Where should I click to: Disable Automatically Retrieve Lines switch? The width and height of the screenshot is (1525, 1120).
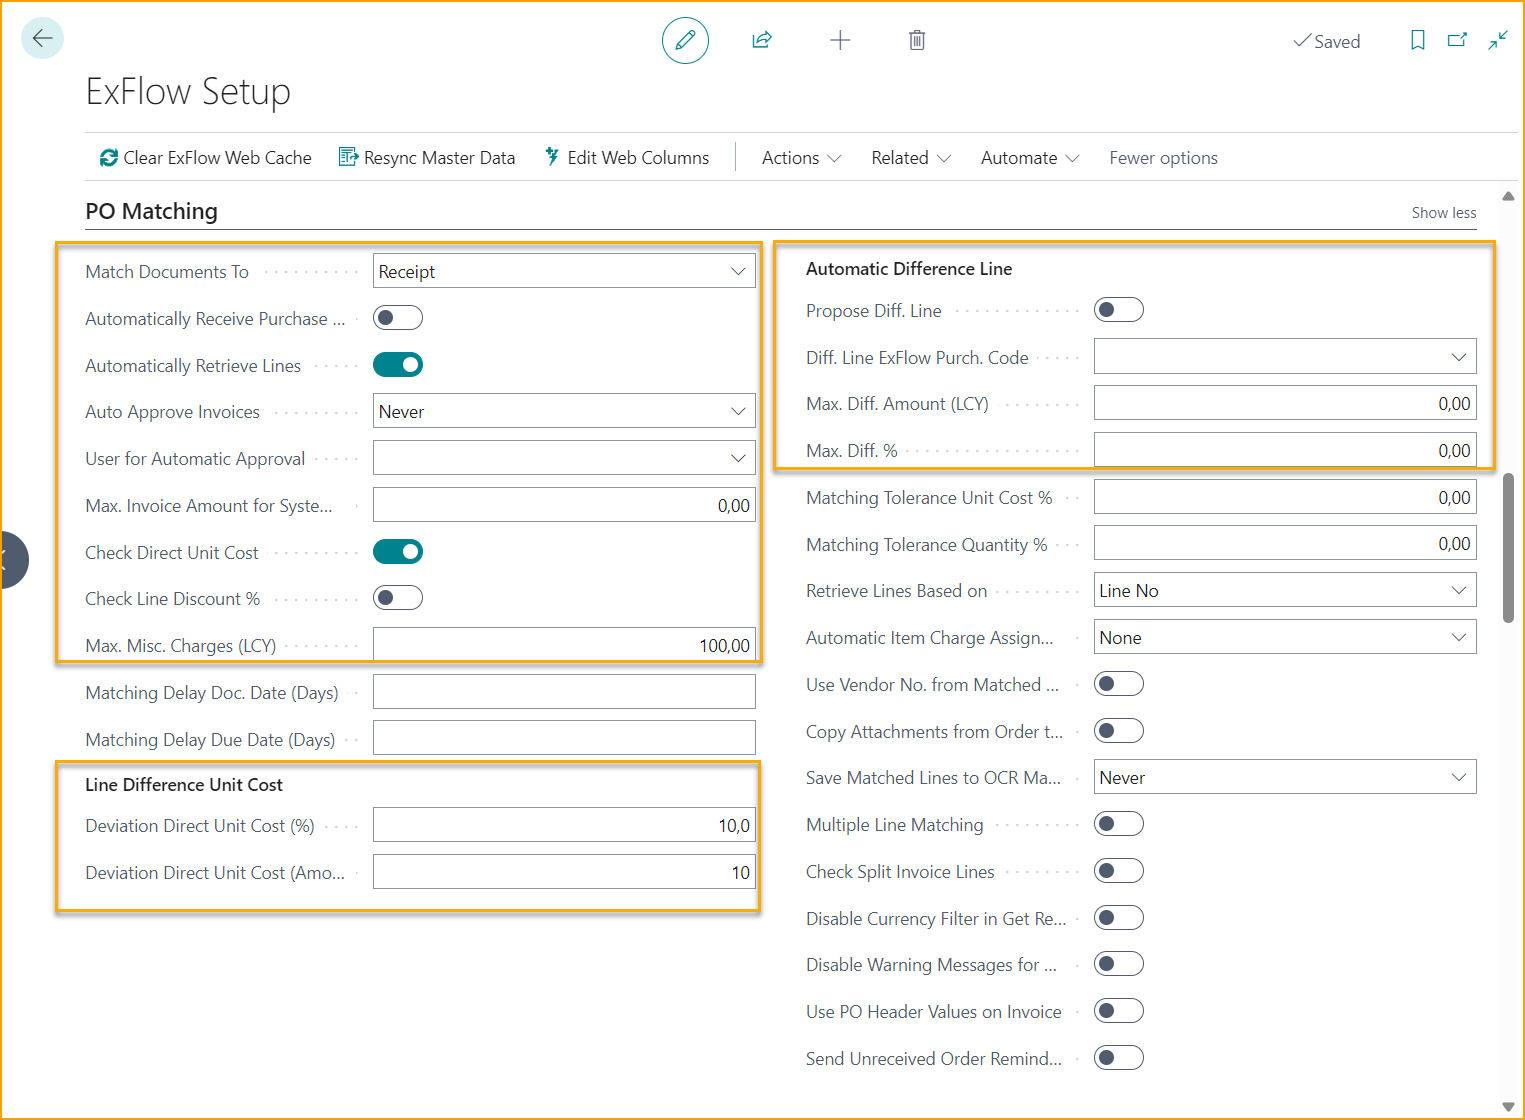398,365
